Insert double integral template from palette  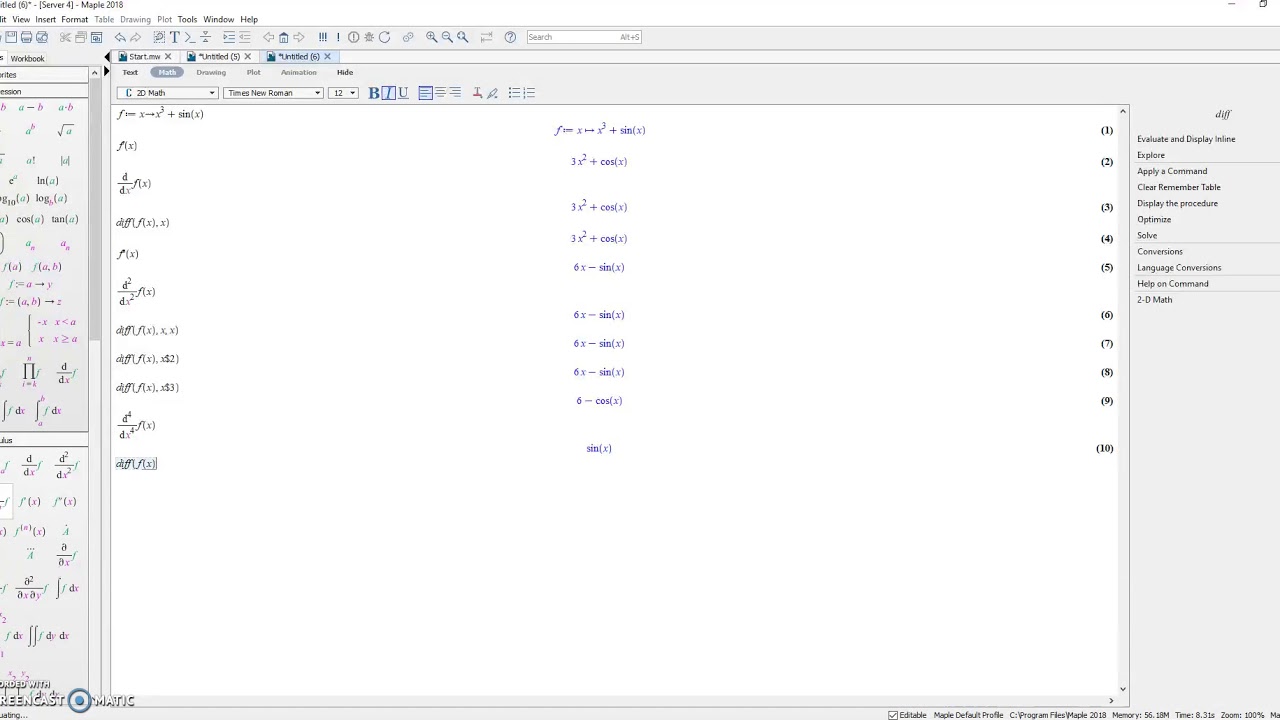48,635
